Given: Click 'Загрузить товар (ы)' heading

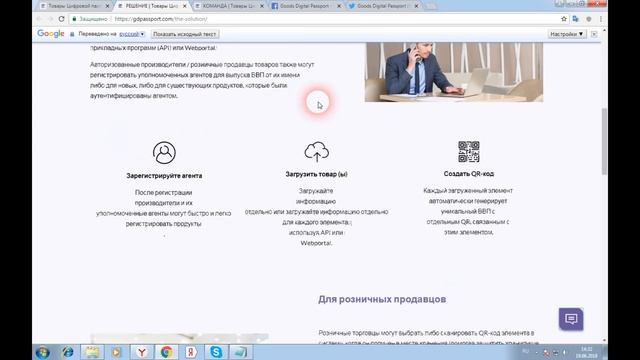Looking at the screenshot, I should [316, 174].
